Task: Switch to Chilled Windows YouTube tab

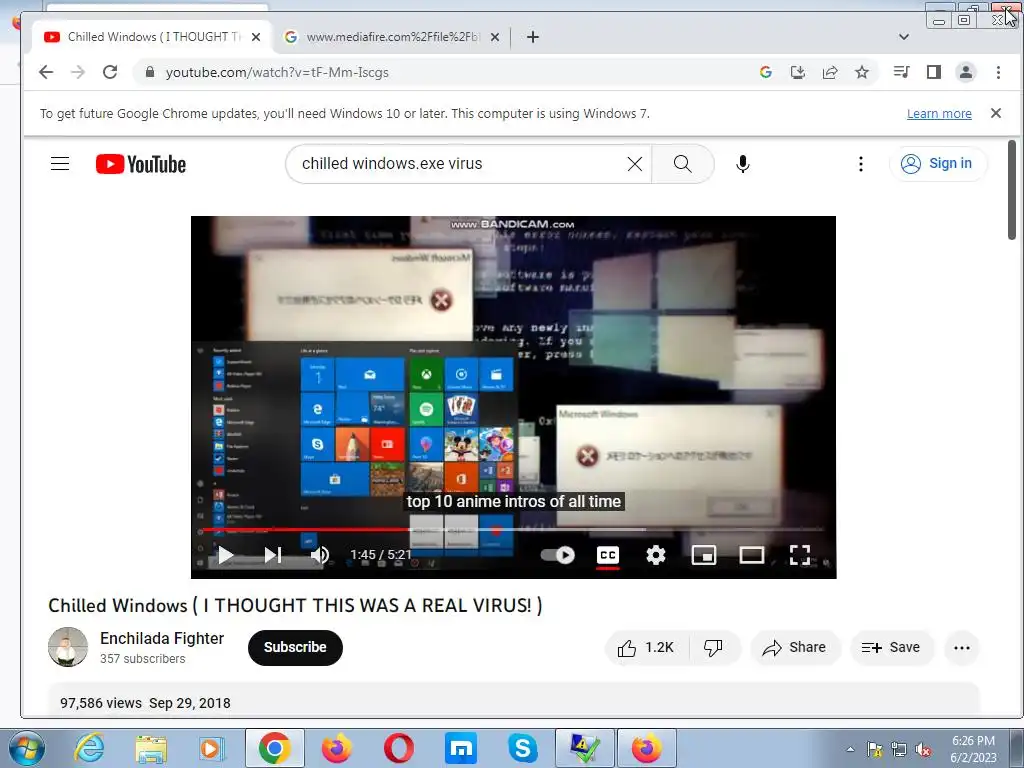Action: pyautogui.click(x=152, y=37)
